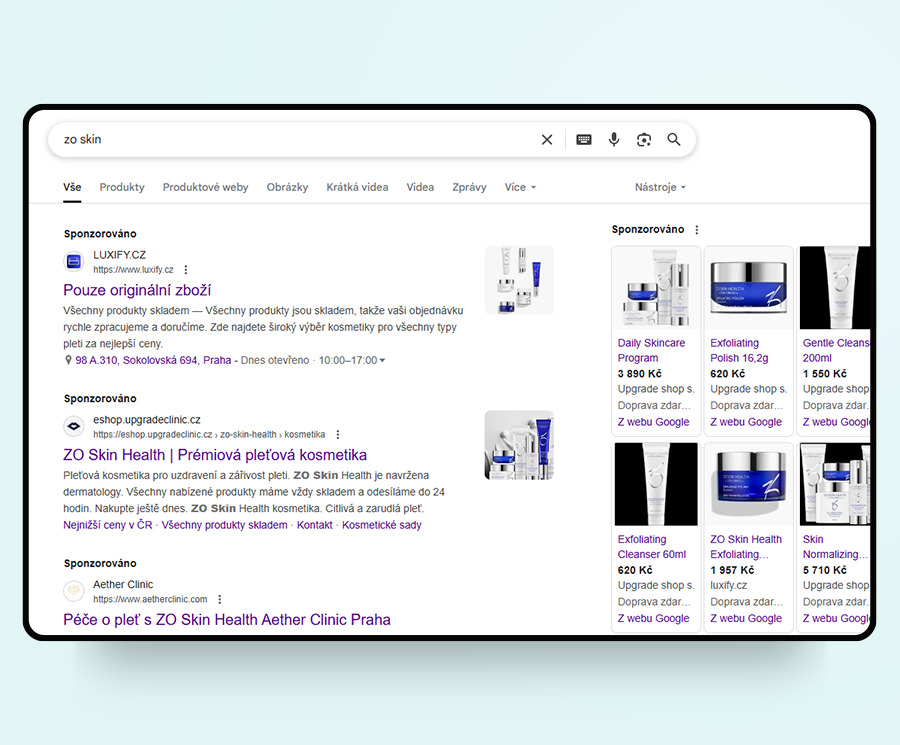Open Exfoliating Polish 16,2g product image
Screen dimensions: 900x745
click(x=748, y=288)
